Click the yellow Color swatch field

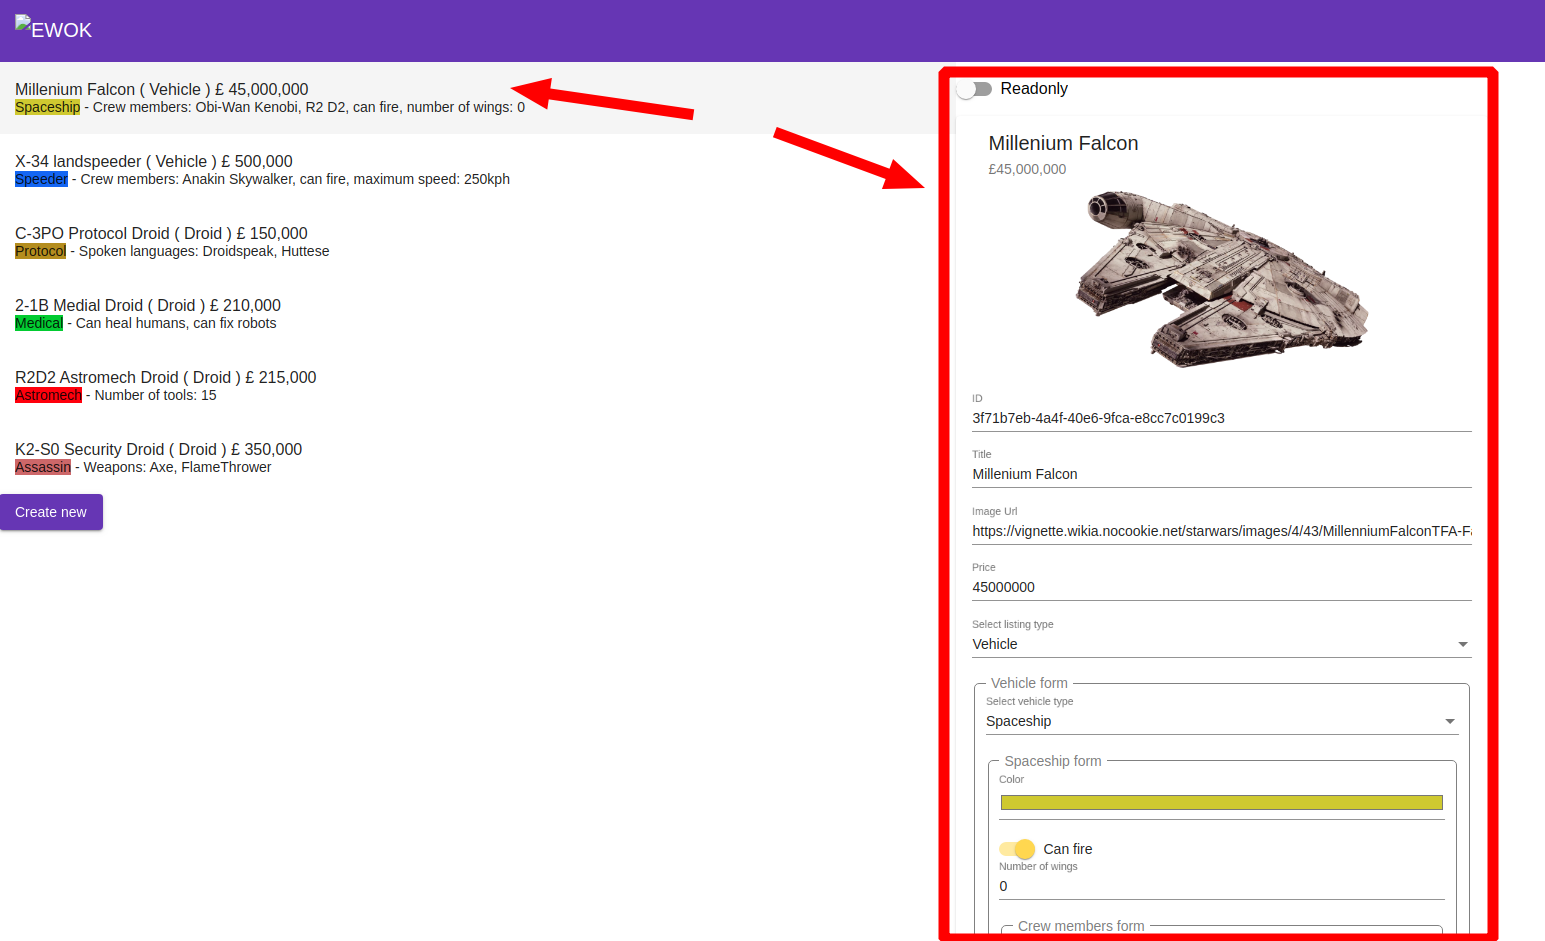[1221, 802]
